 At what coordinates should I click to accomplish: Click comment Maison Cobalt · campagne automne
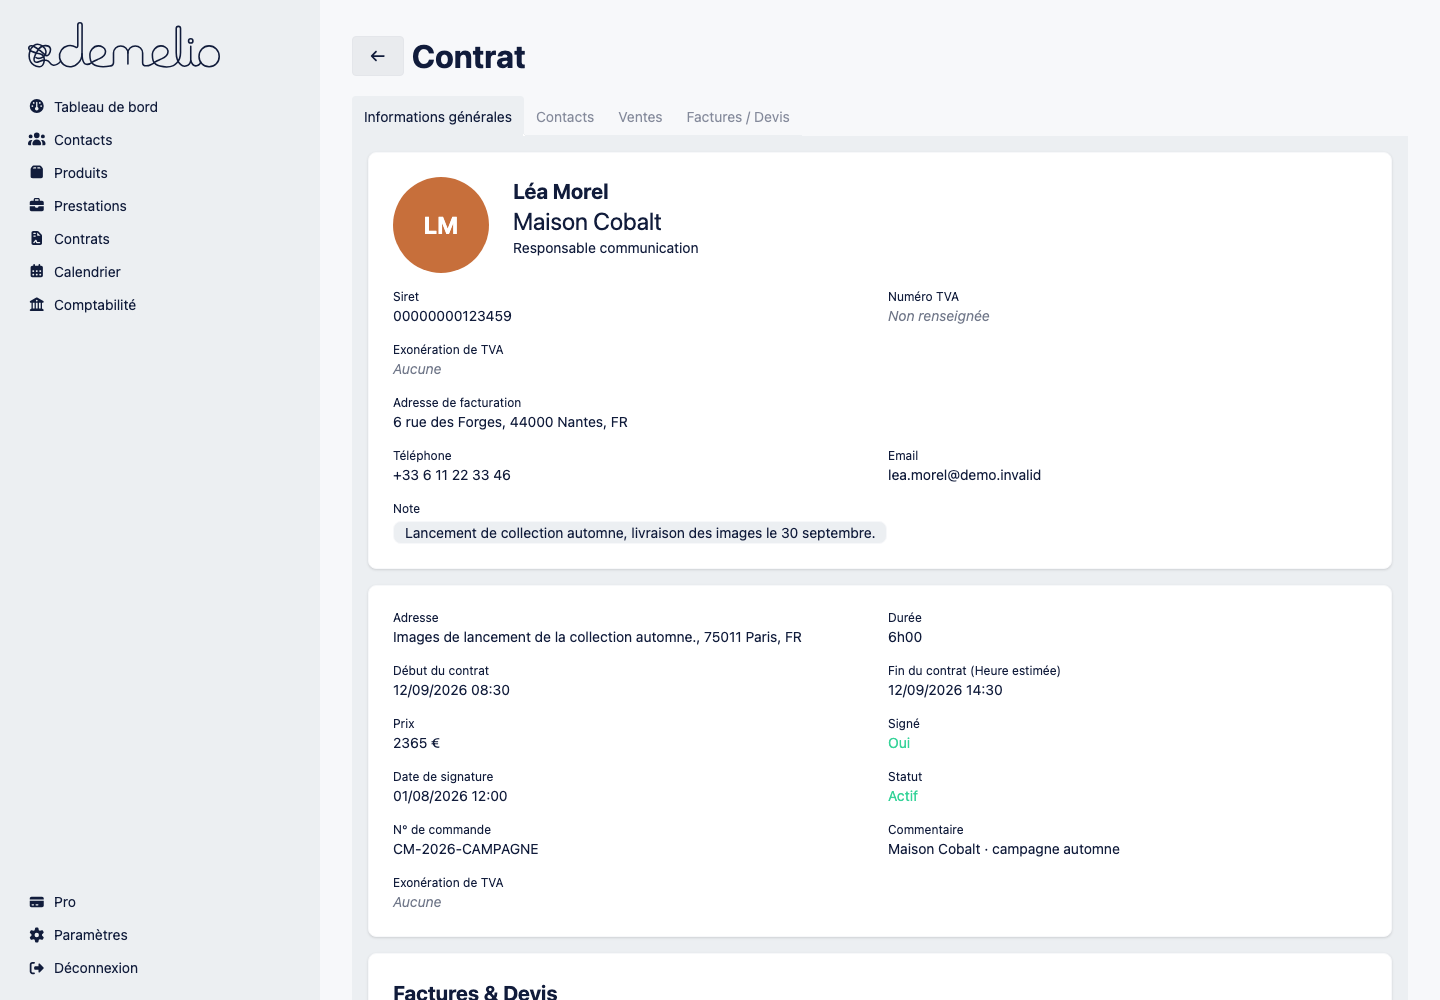coord(1004,849)
